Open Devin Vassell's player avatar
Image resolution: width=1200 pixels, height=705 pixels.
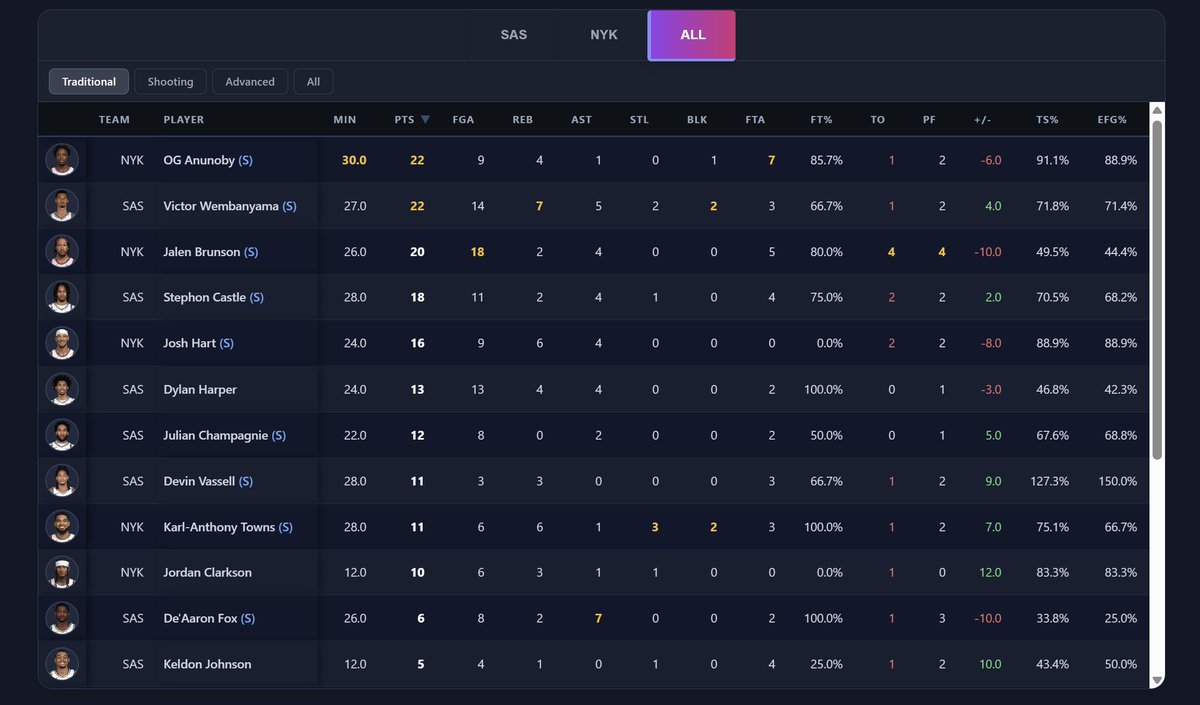pos(62,481)
